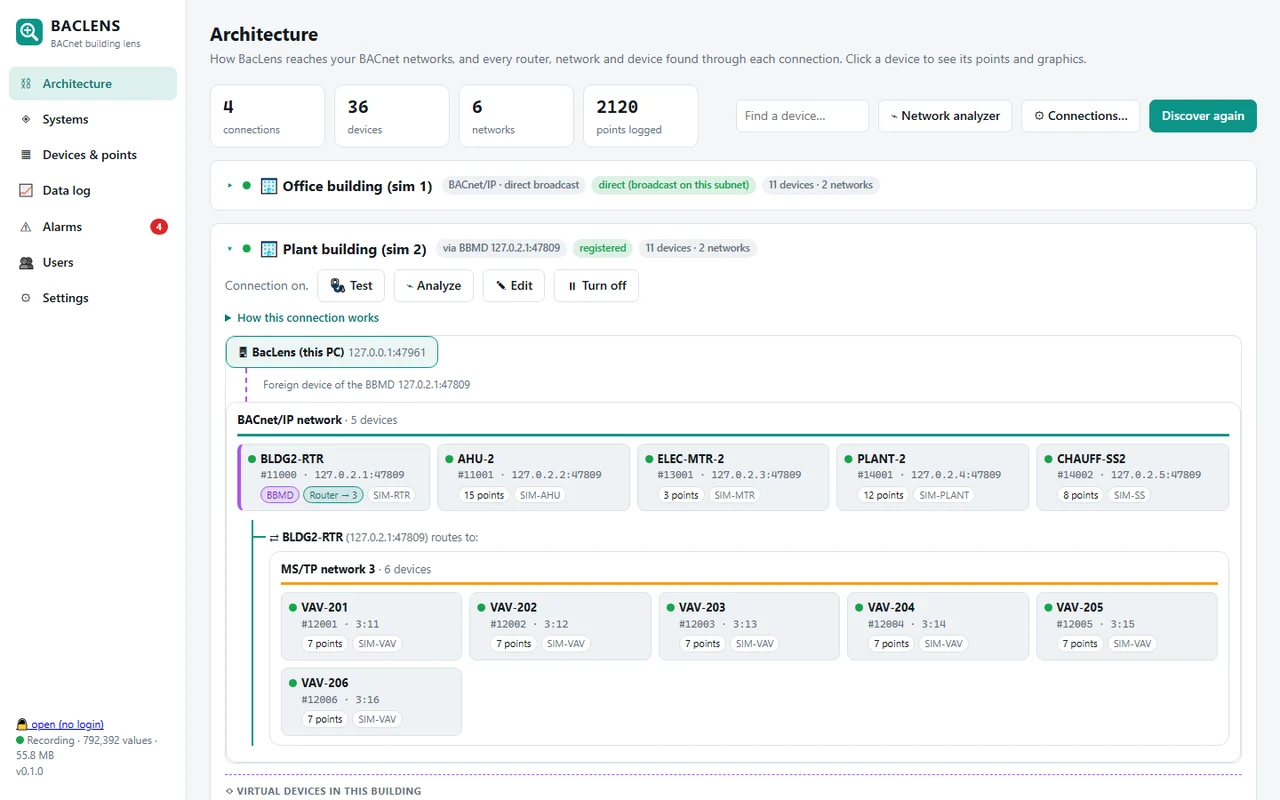Click the BacLens magnifier logo icon
Viewport: 1280px width, 800px height.
tap(29, 32)
